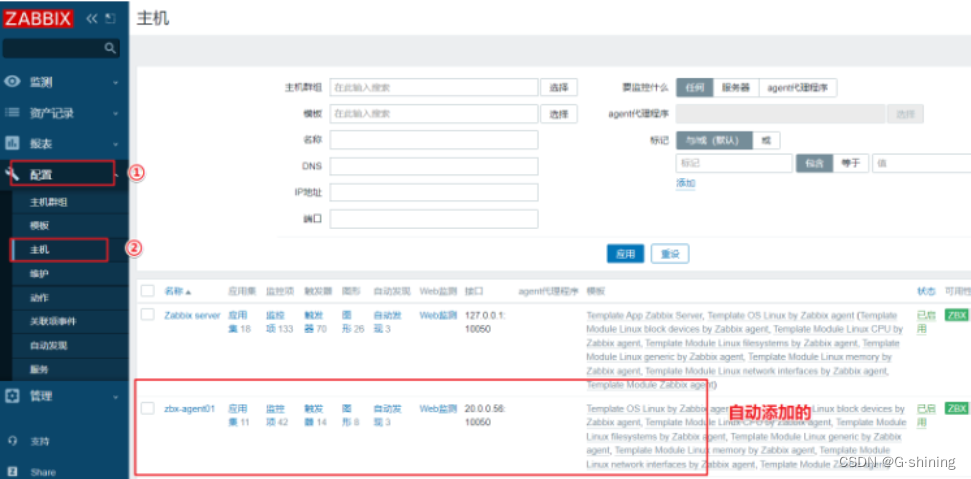Click ZBX availability badge for zbx-agent01
Viewport: 971px width, 479px height.
[x=956, y=408]
